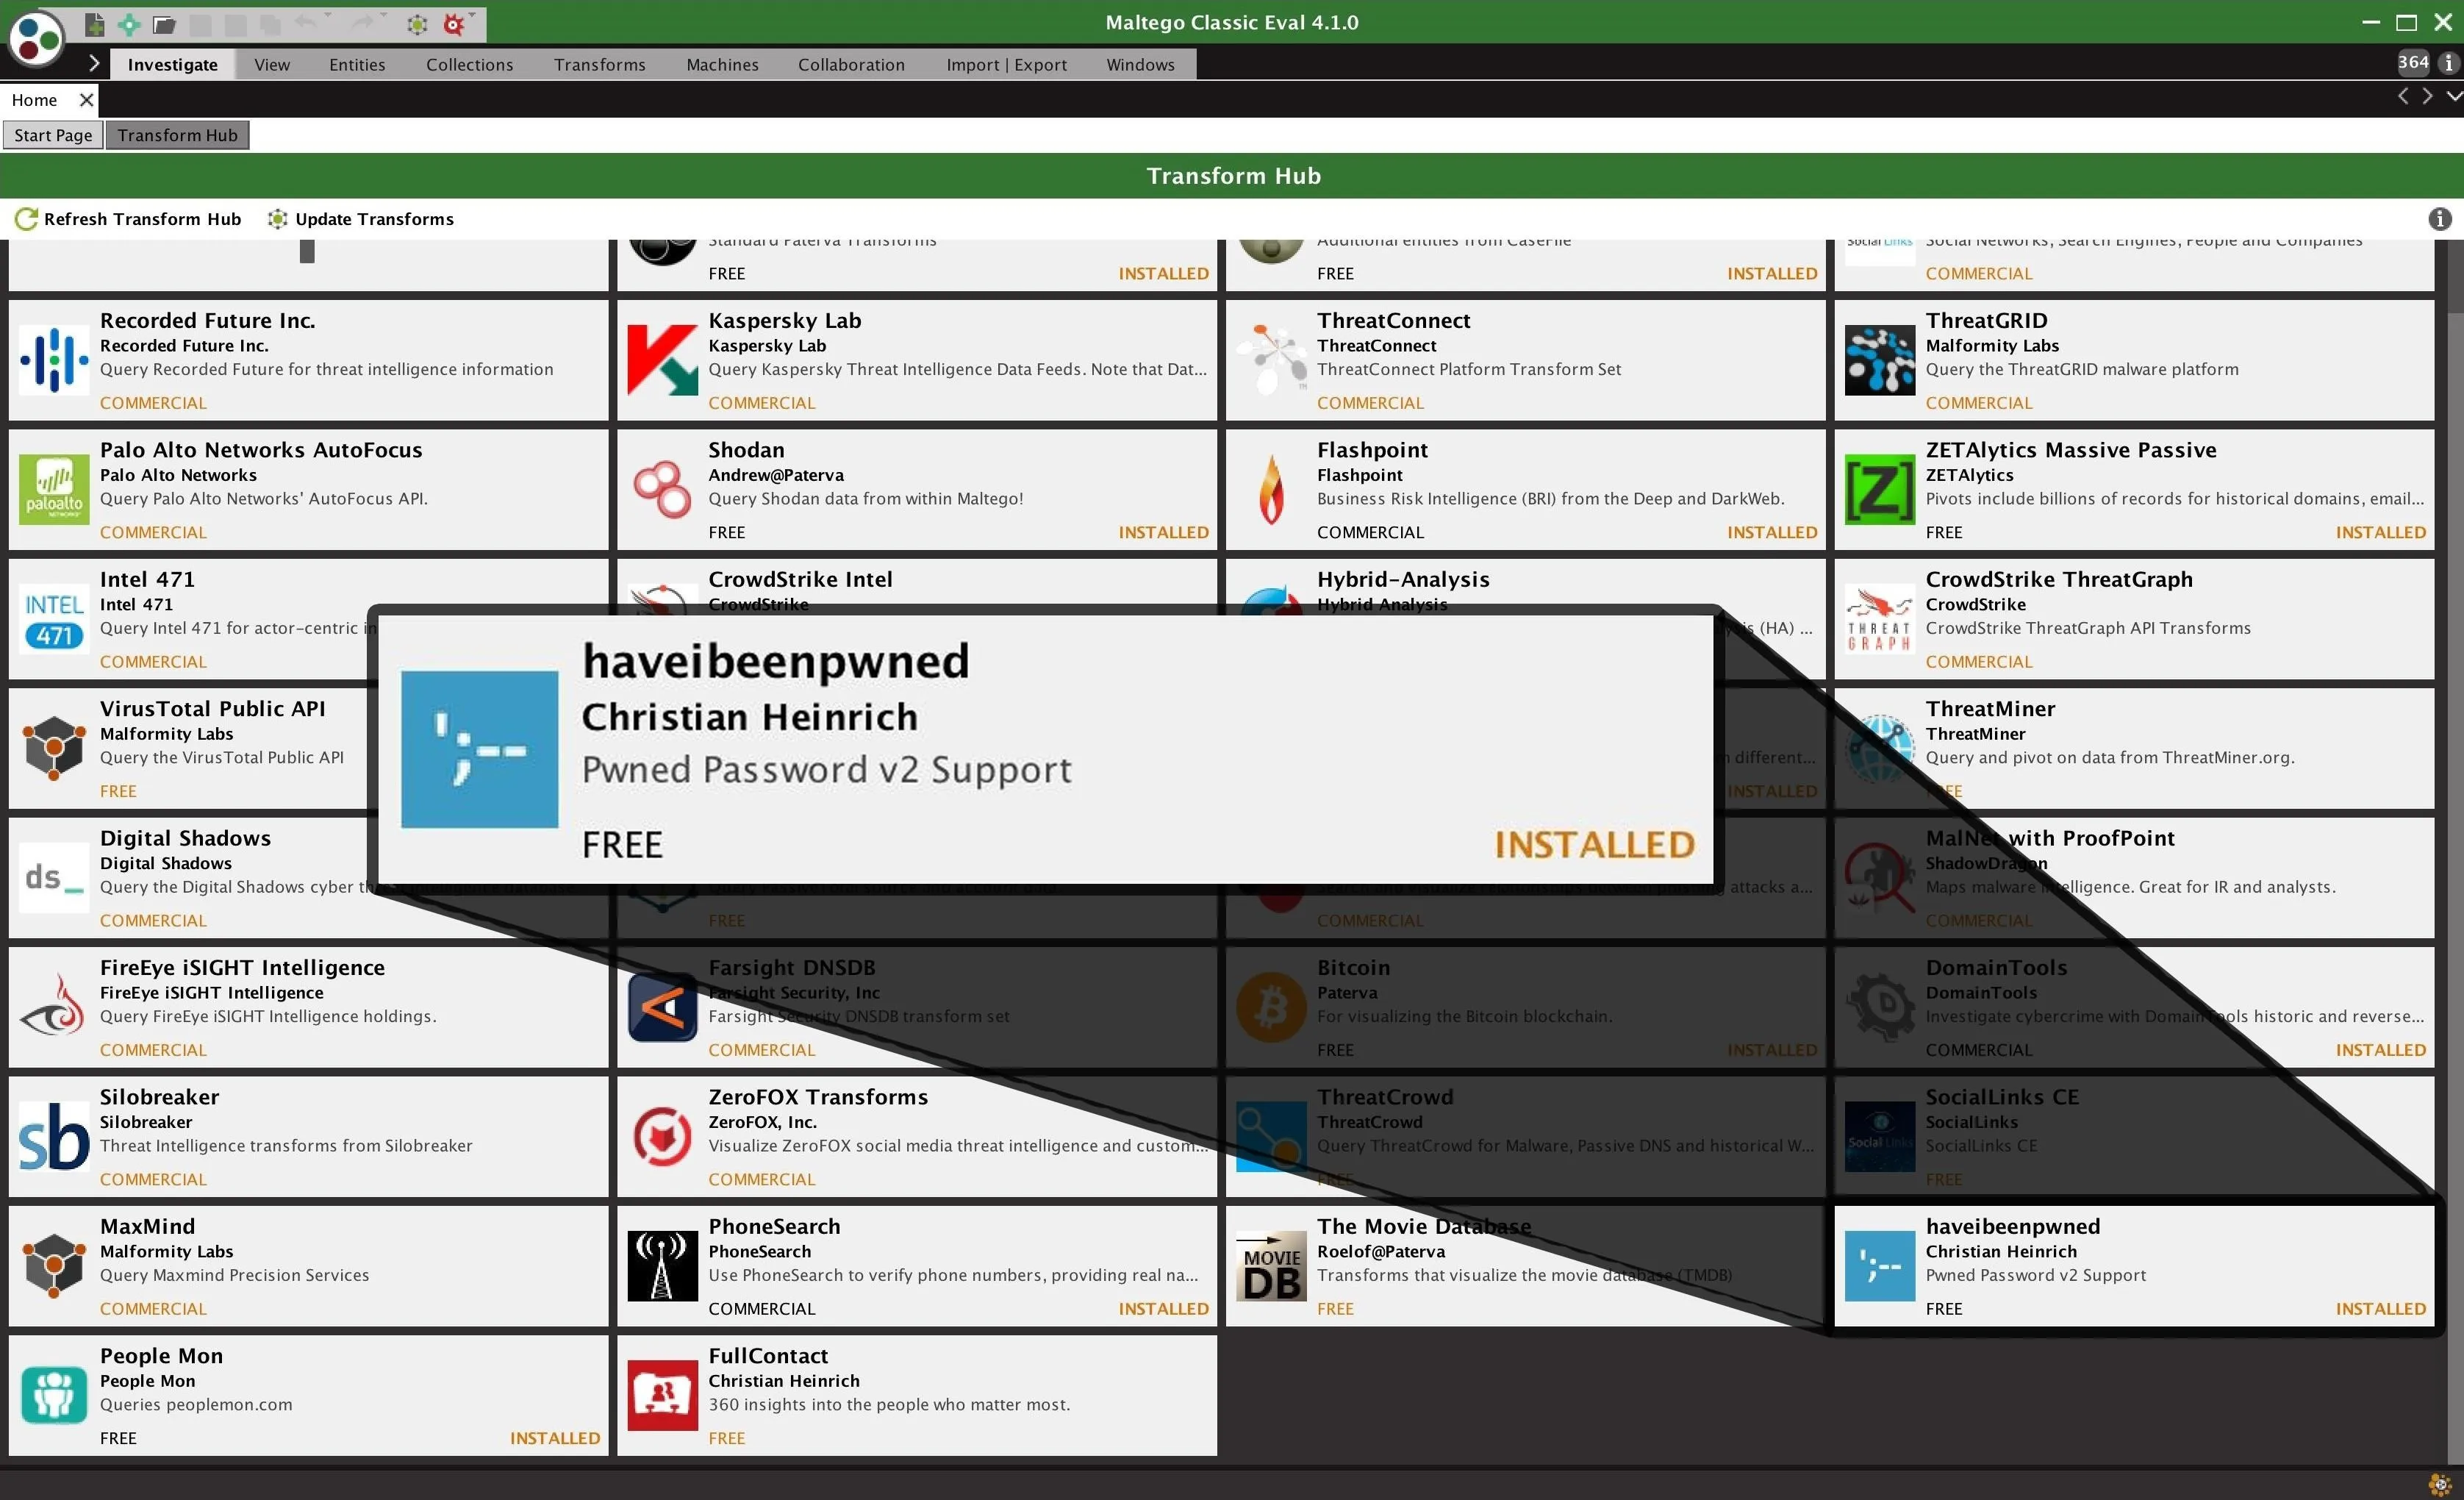Screen dimensions: 2464x1500
Task: Select the ZeroFOX red fox icon
Action: pyautogui.click(x=662, y=1137)
